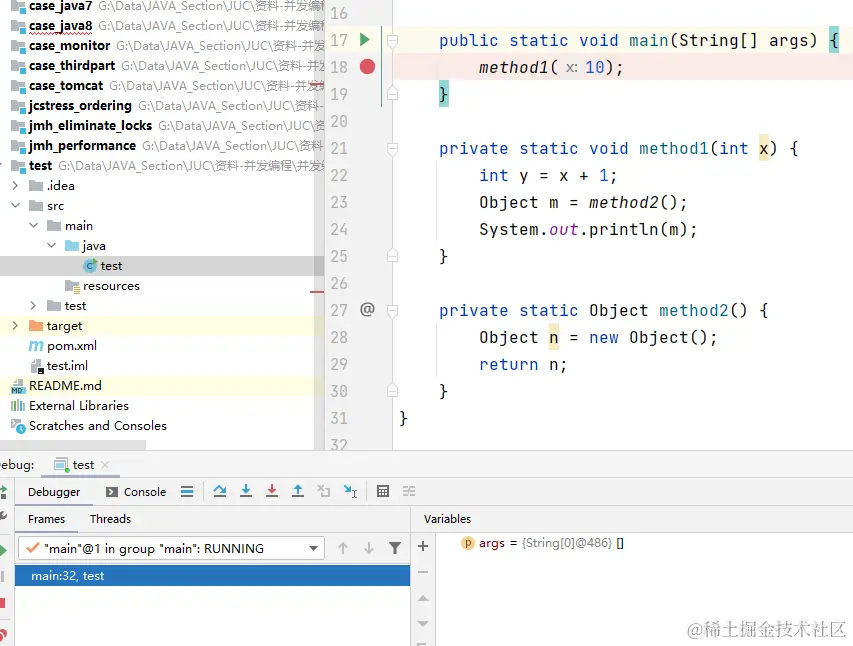Remove watch with minus icon

[x=423, y=572]
